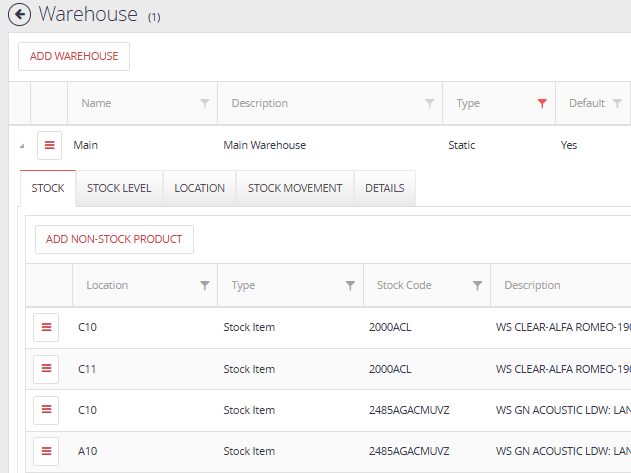The height and width of the screenshot is (473, 631).
Task: Select 2485AGACMUVZ code in A10 row
Action: (x=409, y=451)
